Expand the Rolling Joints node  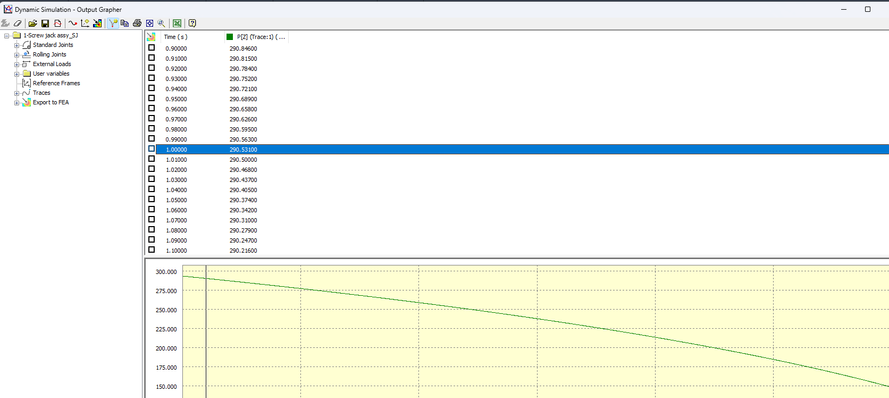[16, 54]
